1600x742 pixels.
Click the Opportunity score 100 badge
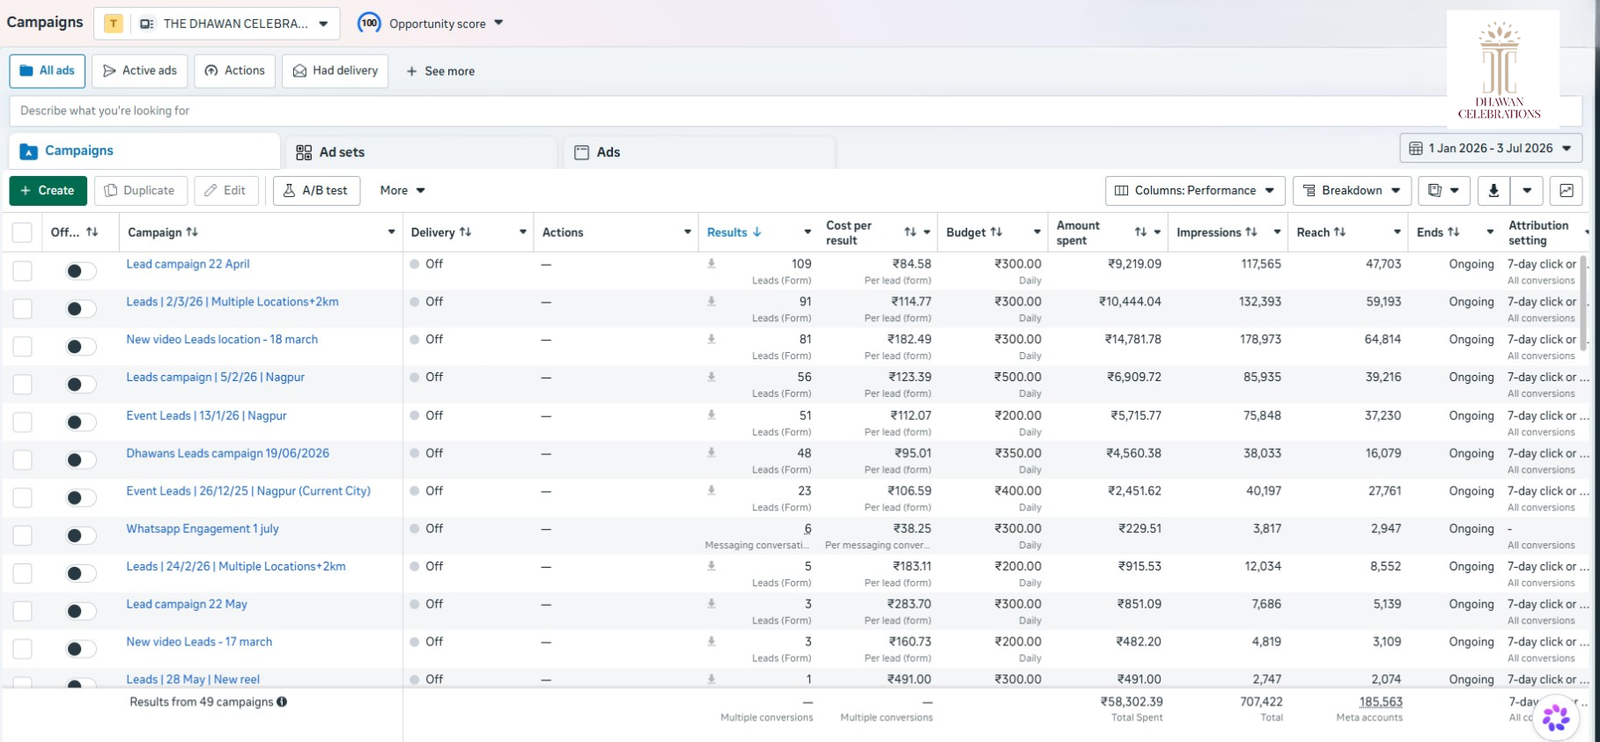[369, 23]
